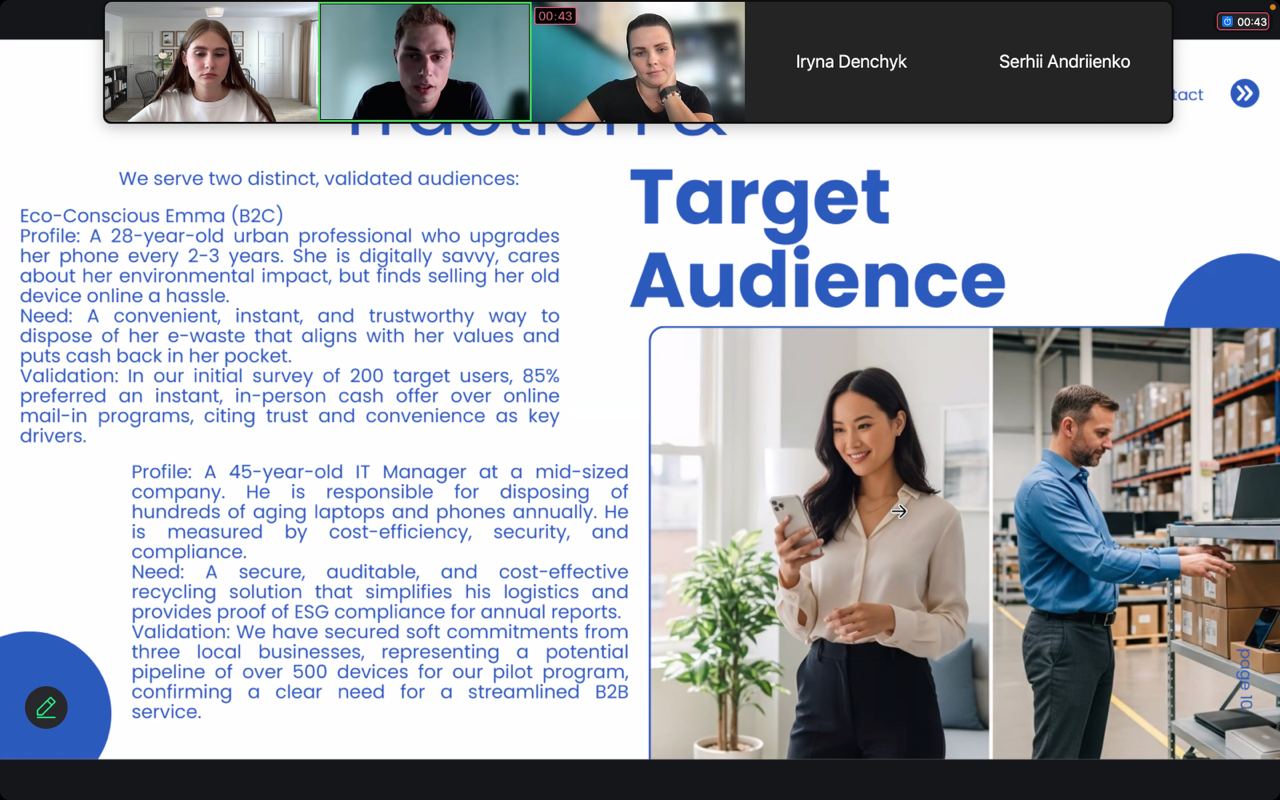Click the red 00:43 badge inside the video strip
This screenshot has width=1280, height=800.
point(555,16)
